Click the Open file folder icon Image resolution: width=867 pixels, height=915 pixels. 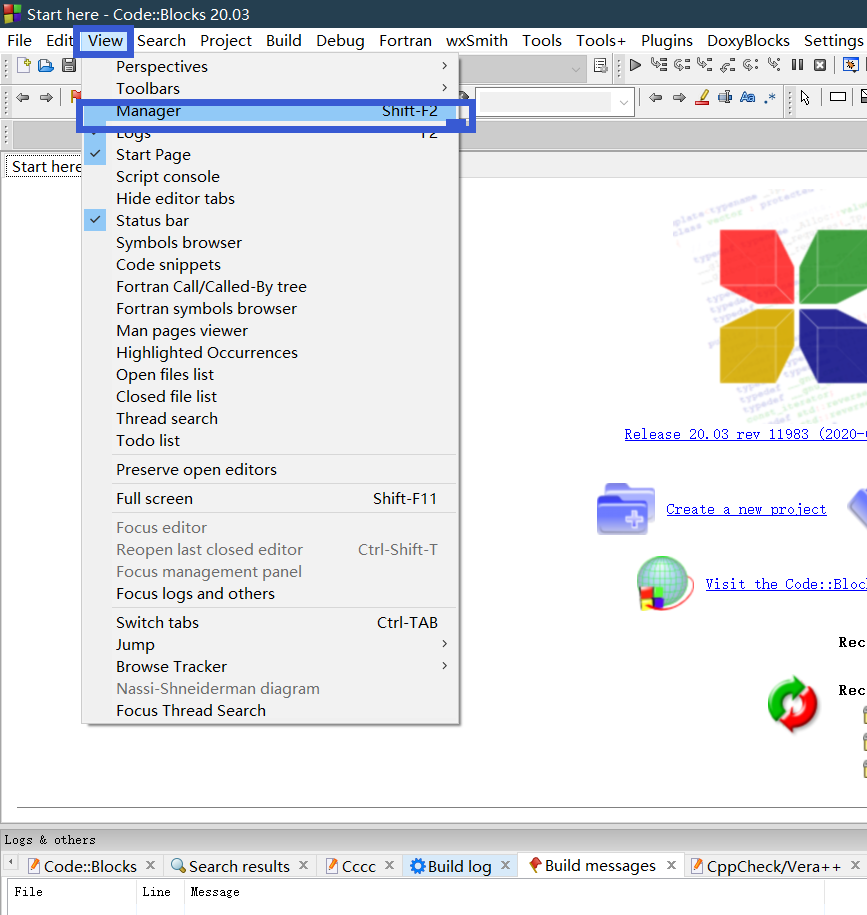tap(46, 65)
